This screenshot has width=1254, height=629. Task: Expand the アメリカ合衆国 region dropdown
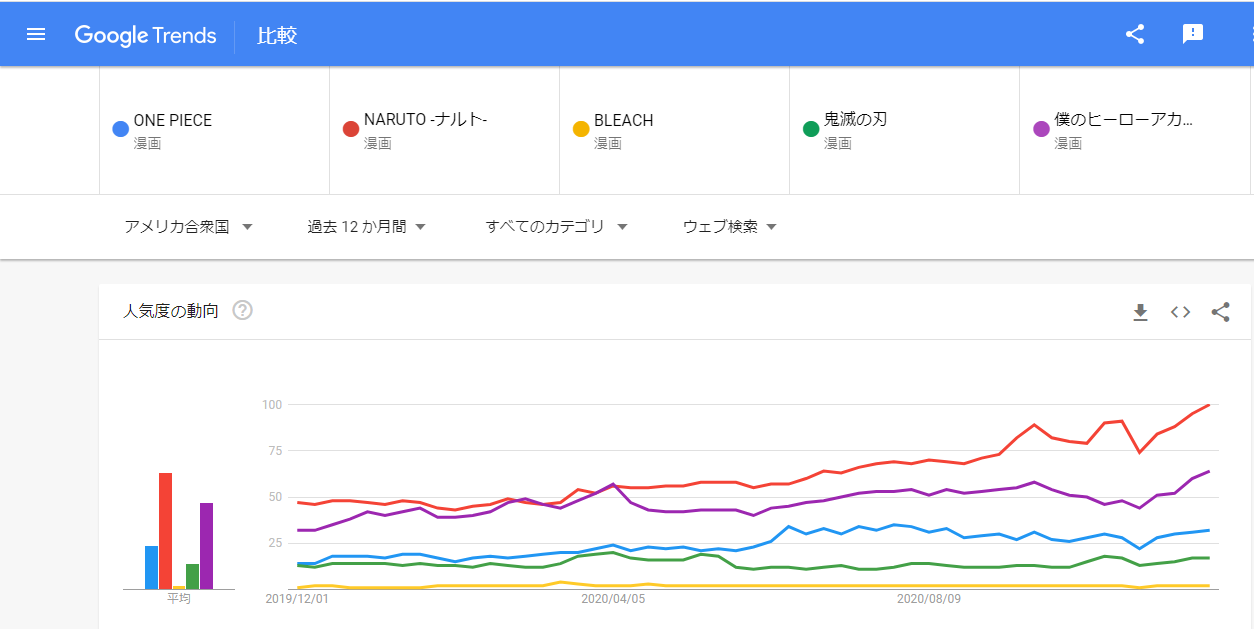pyautogui.click(x=188, y=227)
